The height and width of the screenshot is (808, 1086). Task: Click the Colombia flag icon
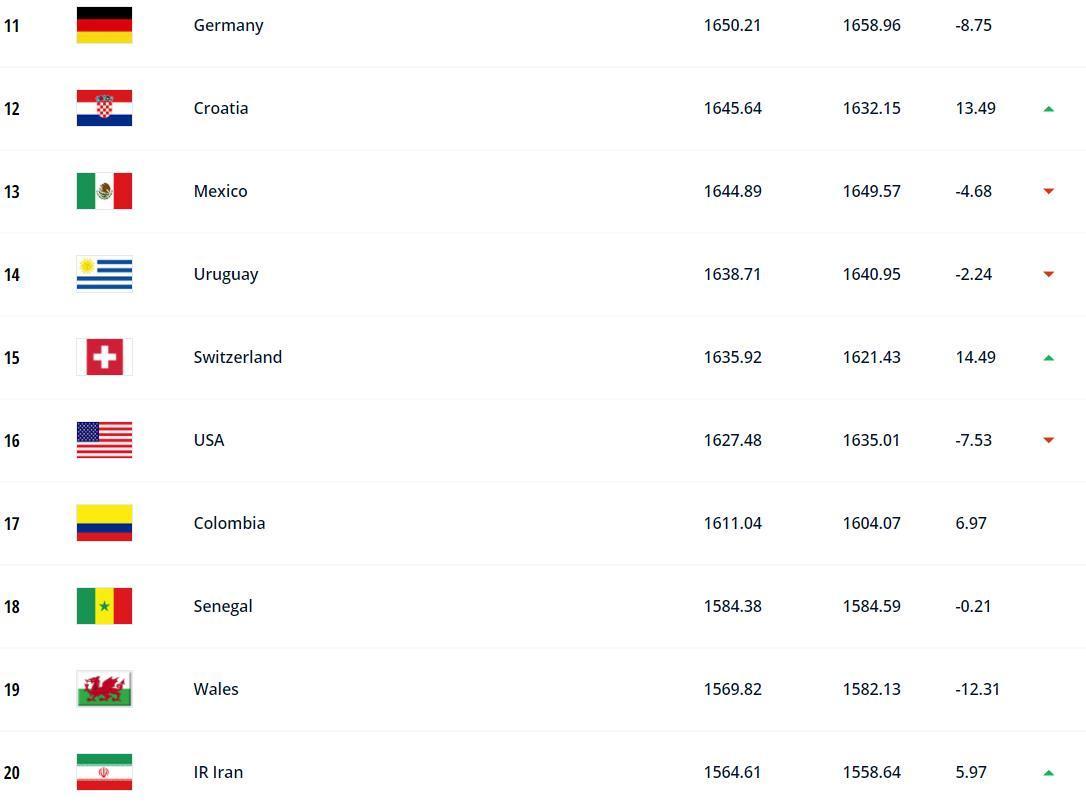(x=104, y=523)
